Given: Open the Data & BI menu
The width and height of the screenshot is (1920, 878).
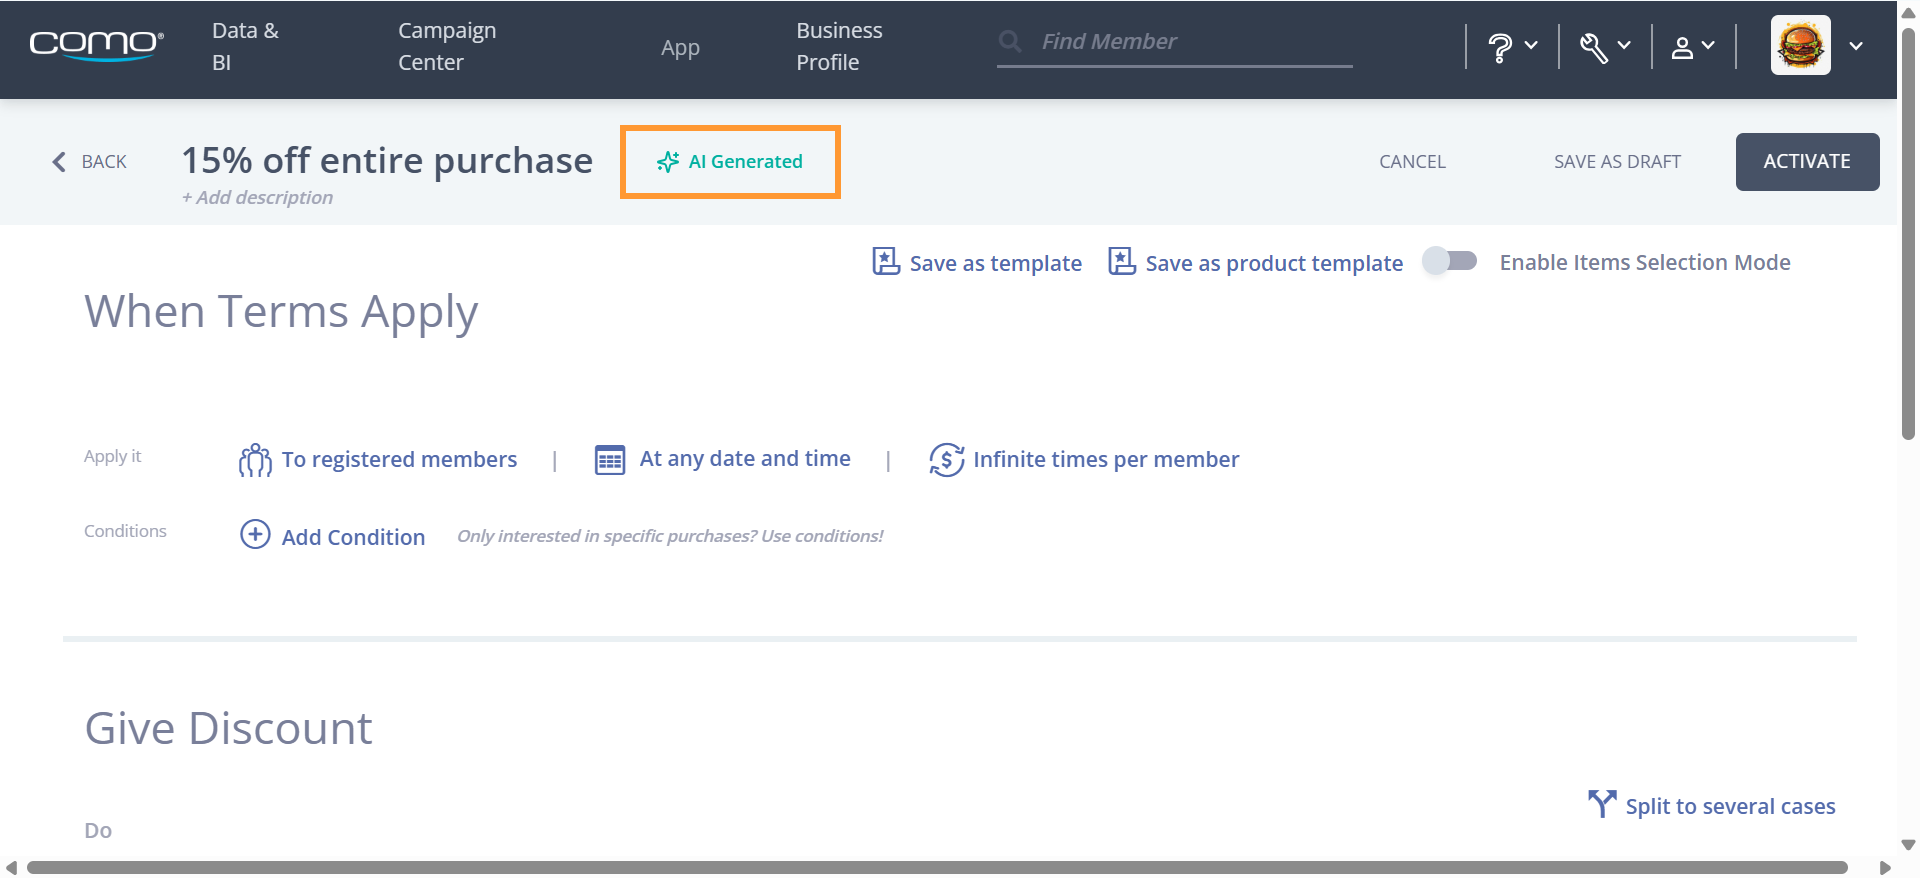Looking at the screenshot, I should [x=245, y=46].
